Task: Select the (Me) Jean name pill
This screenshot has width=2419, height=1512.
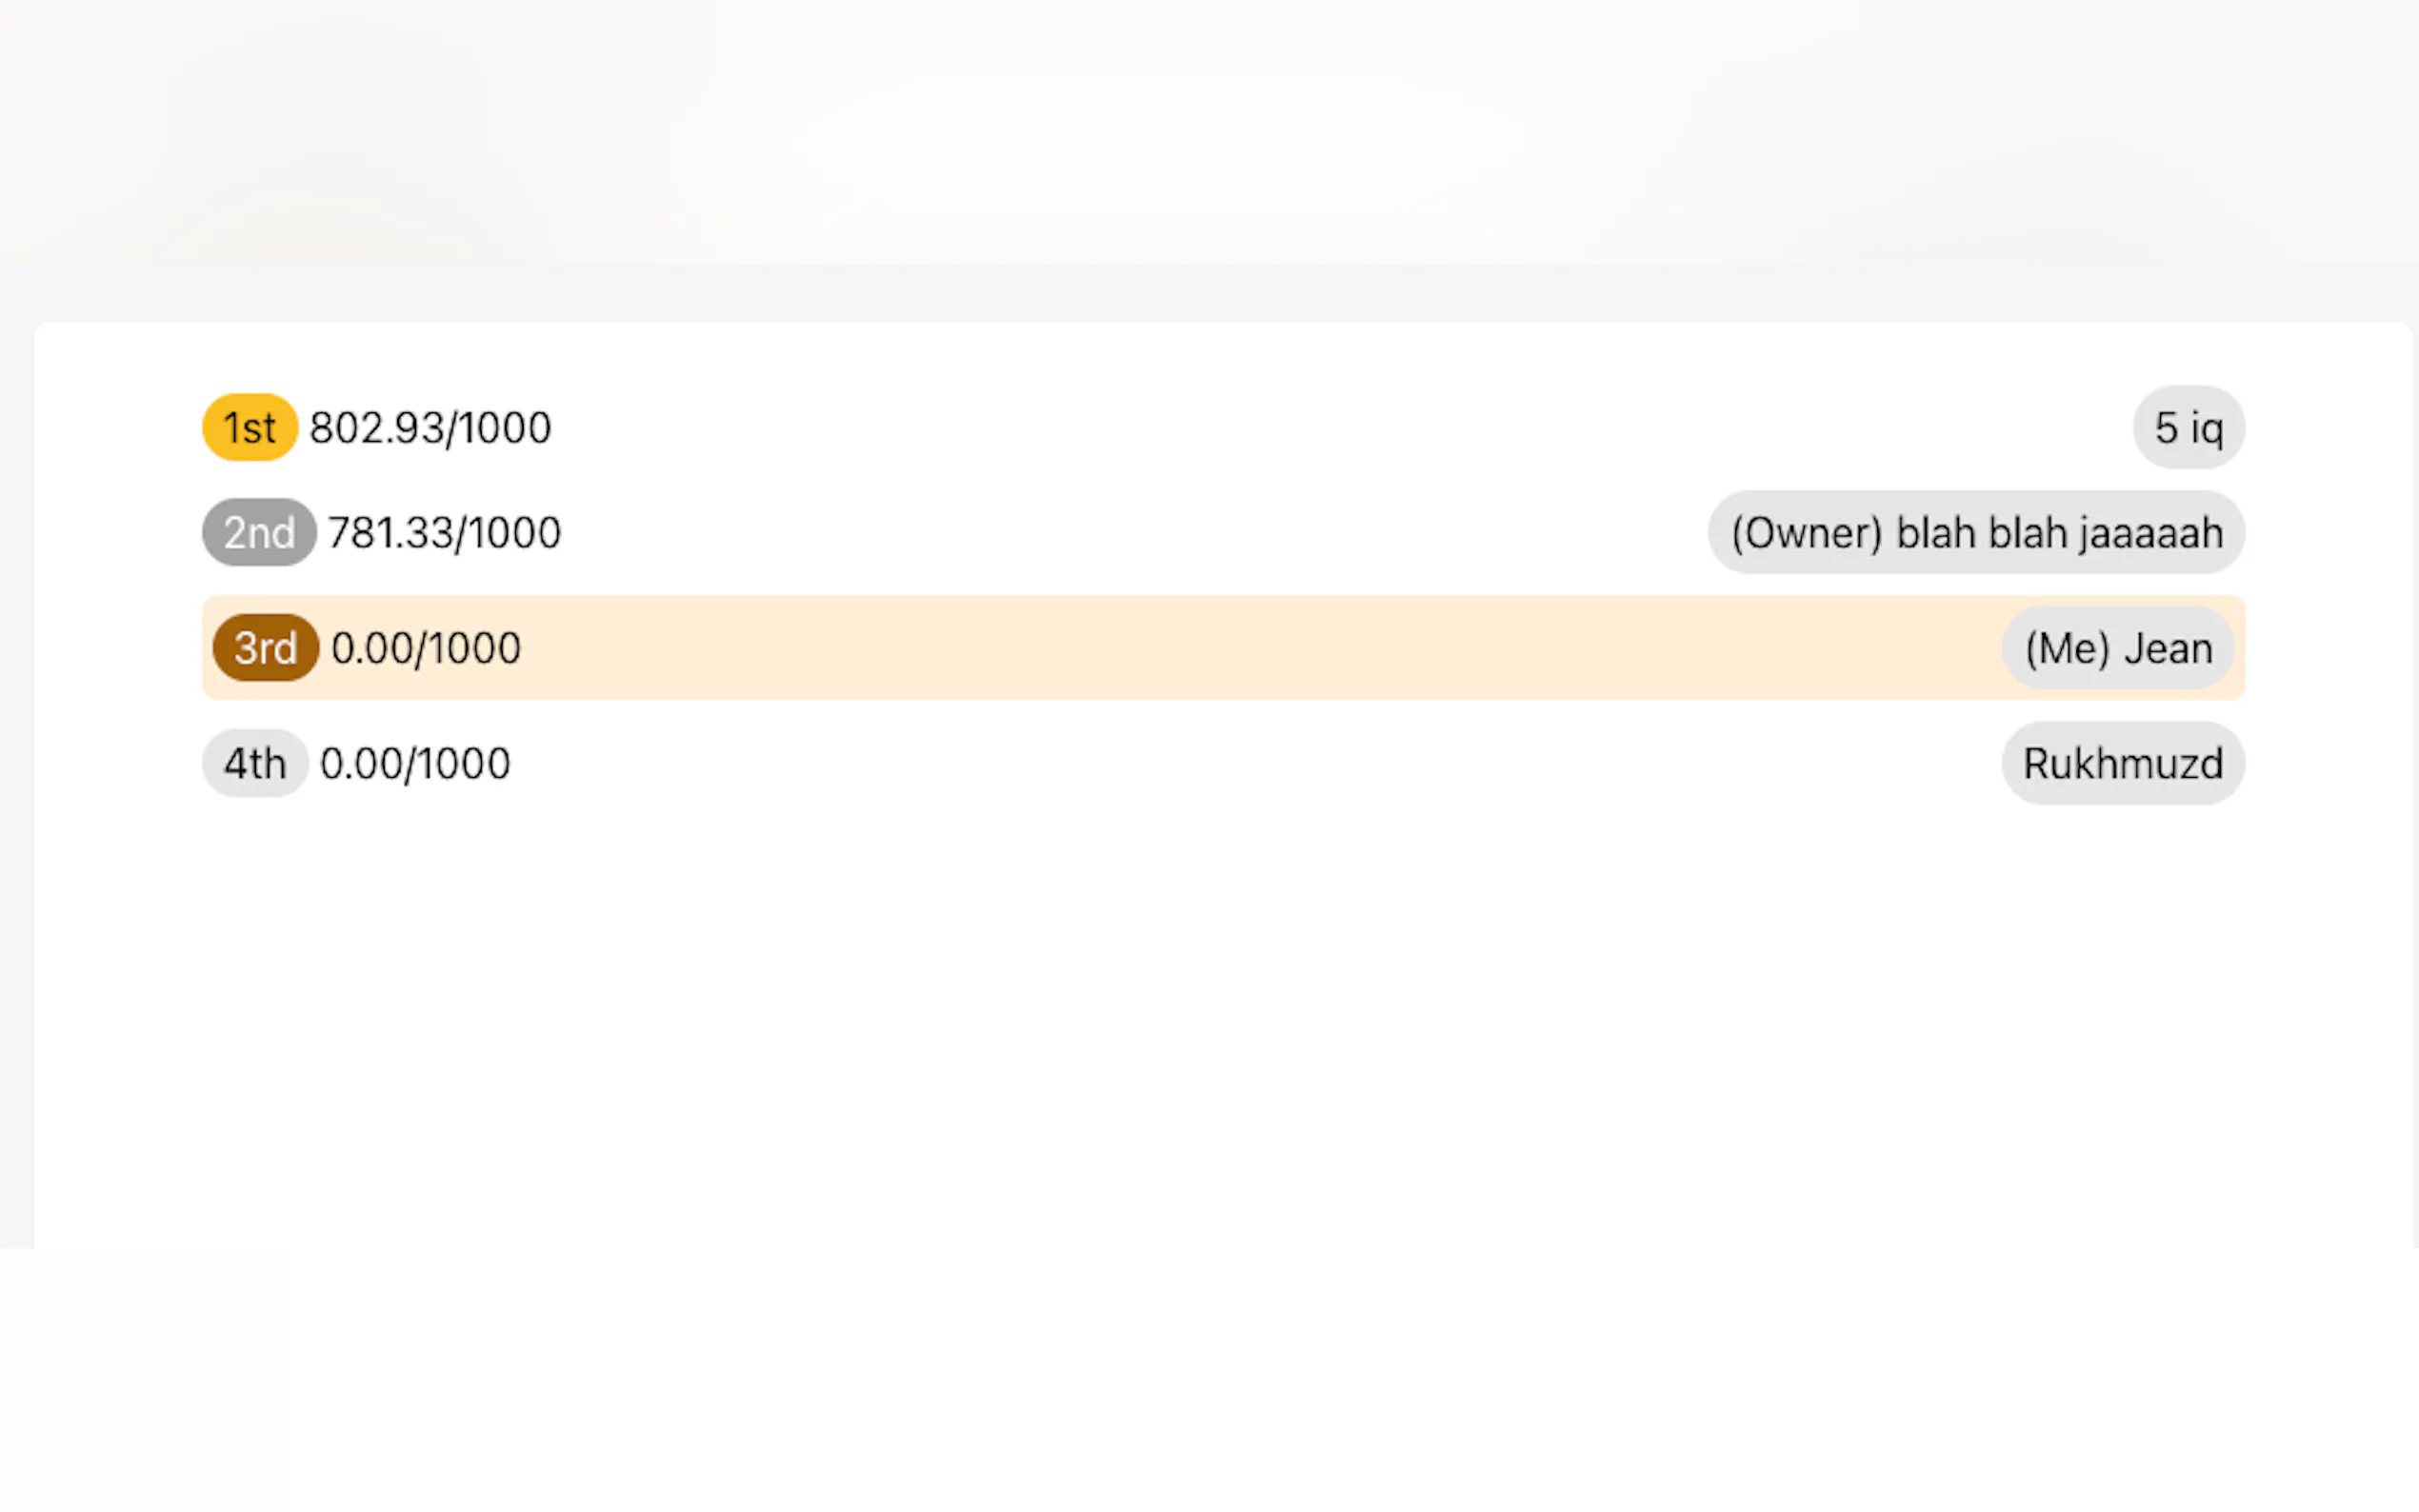Action: point(2117,648)
